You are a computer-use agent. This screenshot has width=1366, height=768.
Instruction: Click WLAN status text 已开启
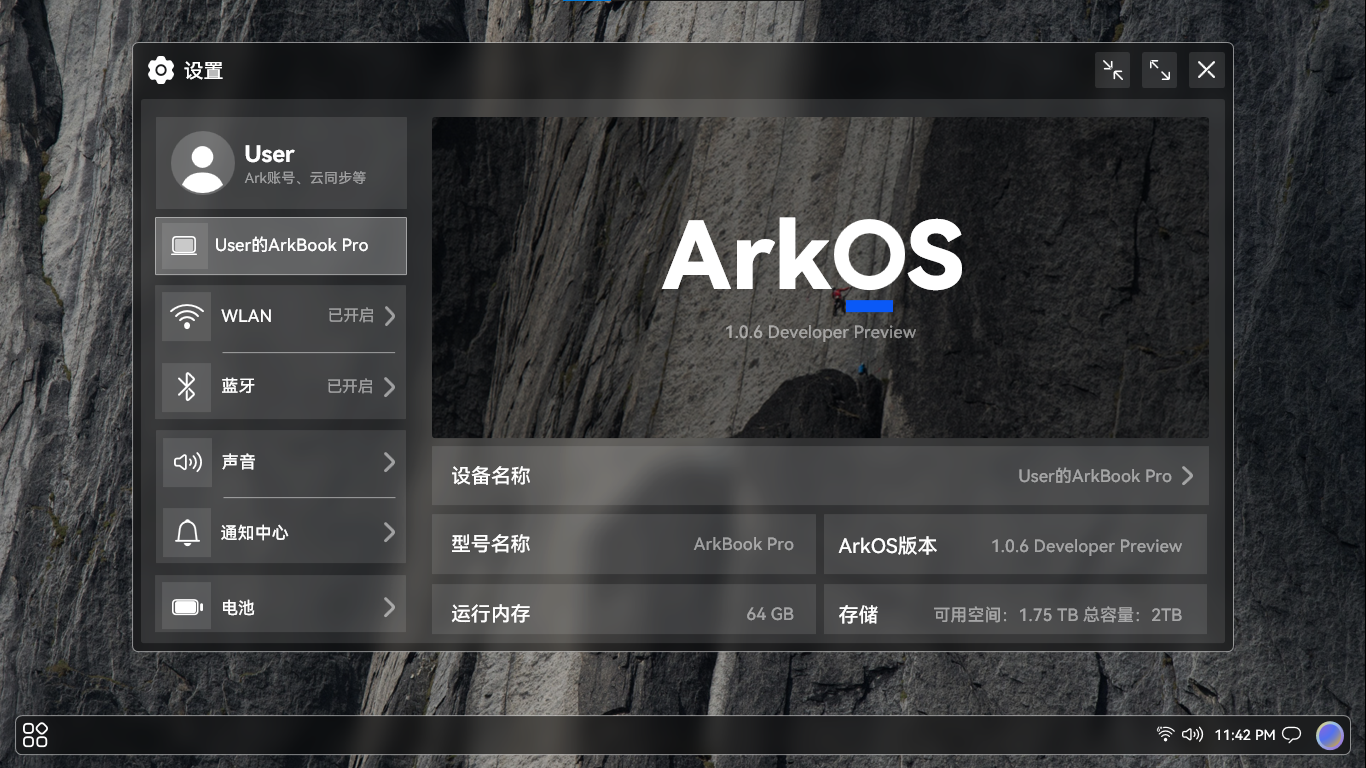tap(351, 316)
